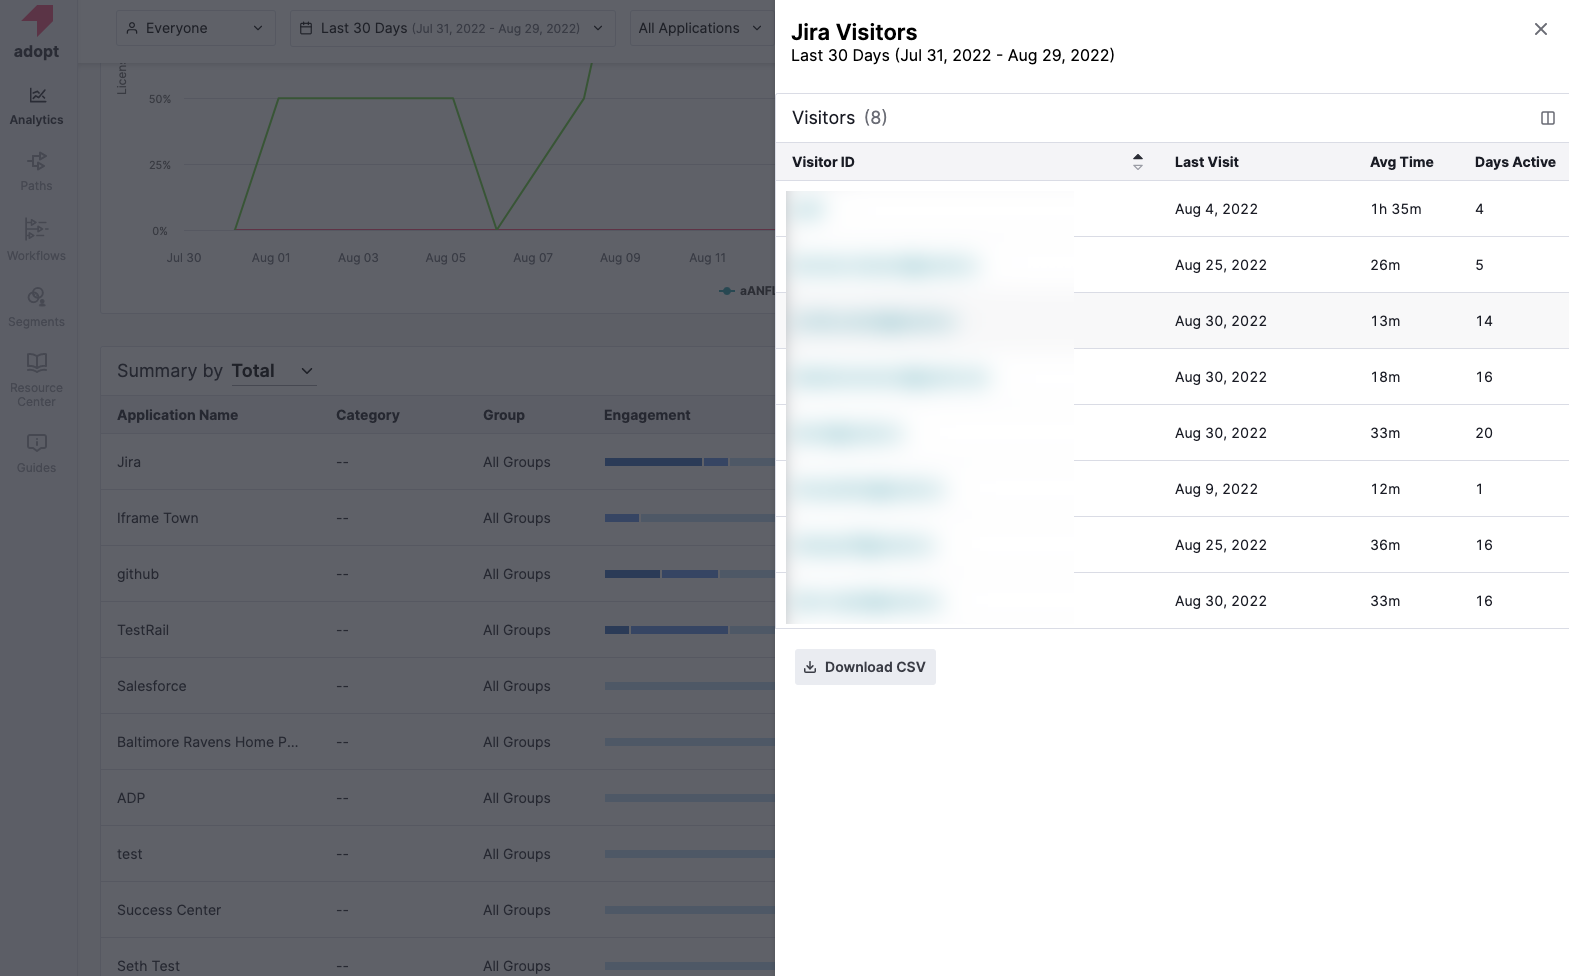The height and width of the screenshot is (976, 1569).
Task: Open Guides in the sidebar
Action: click(37, 453)
